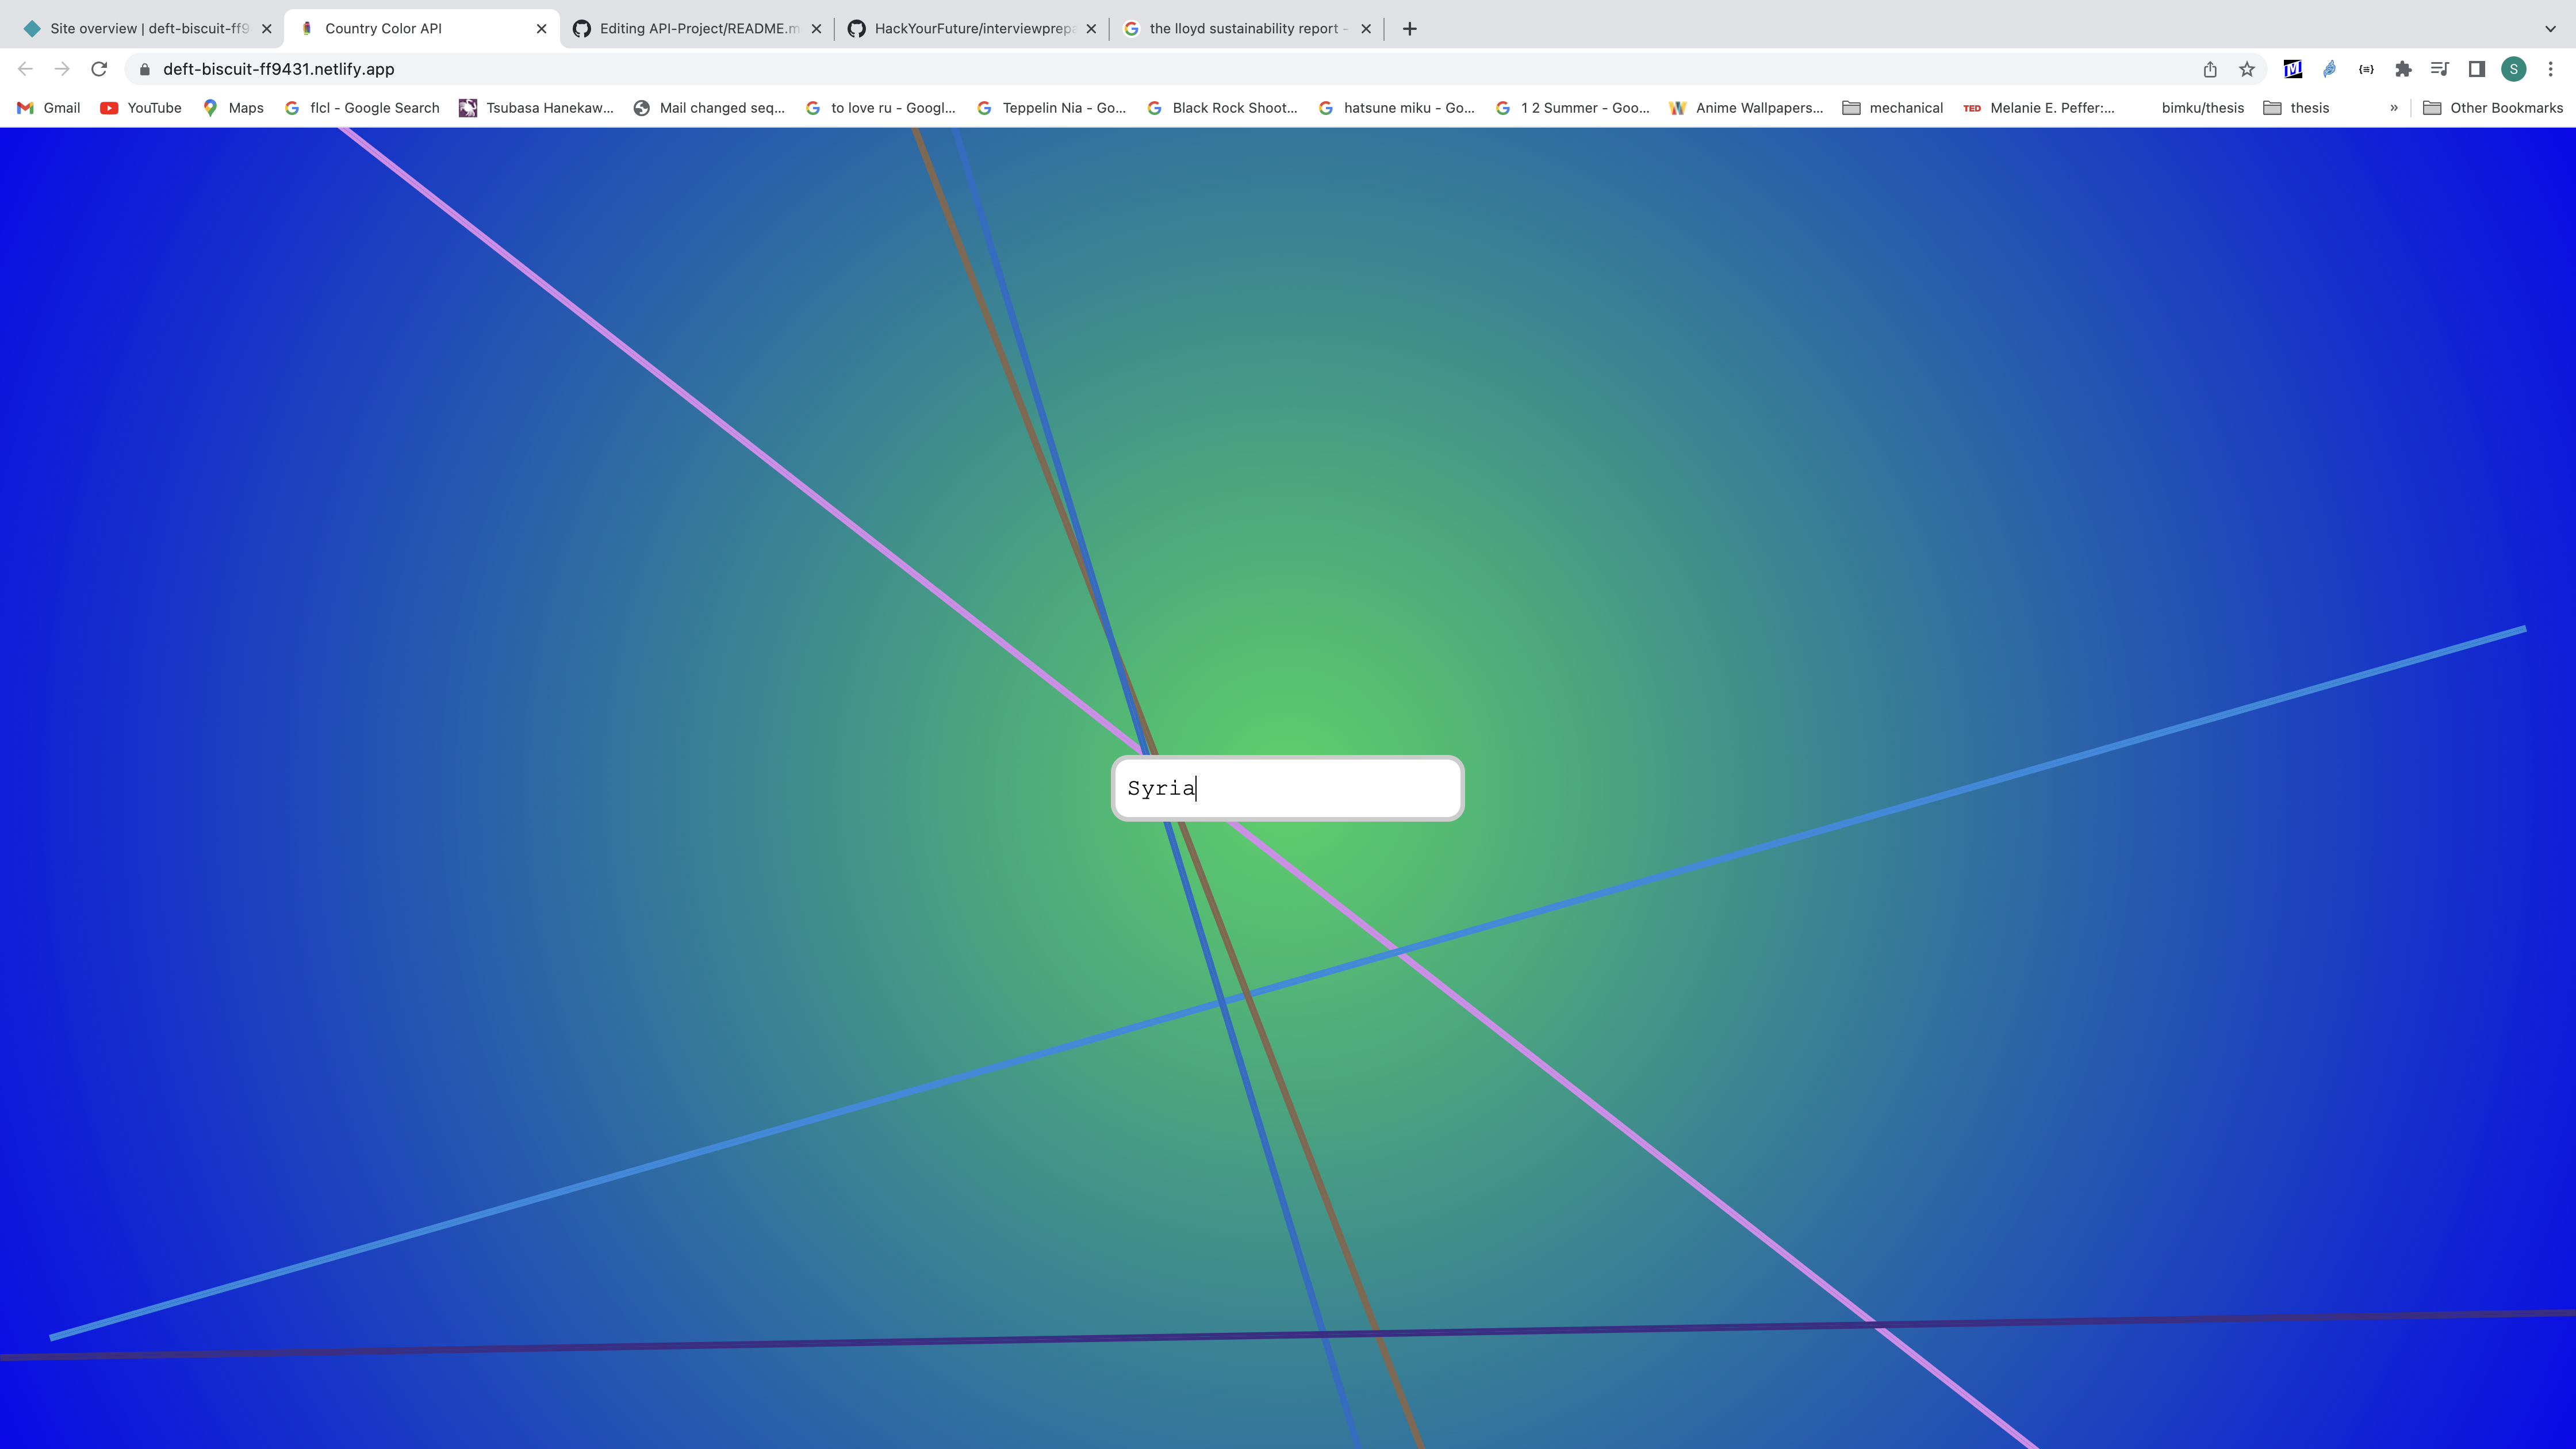Image resolution: width=2576 pixels, height=1449 pixels.
Task: Open the Gmail bookmark
Action: pyautogui.click(x=49, y=107)
